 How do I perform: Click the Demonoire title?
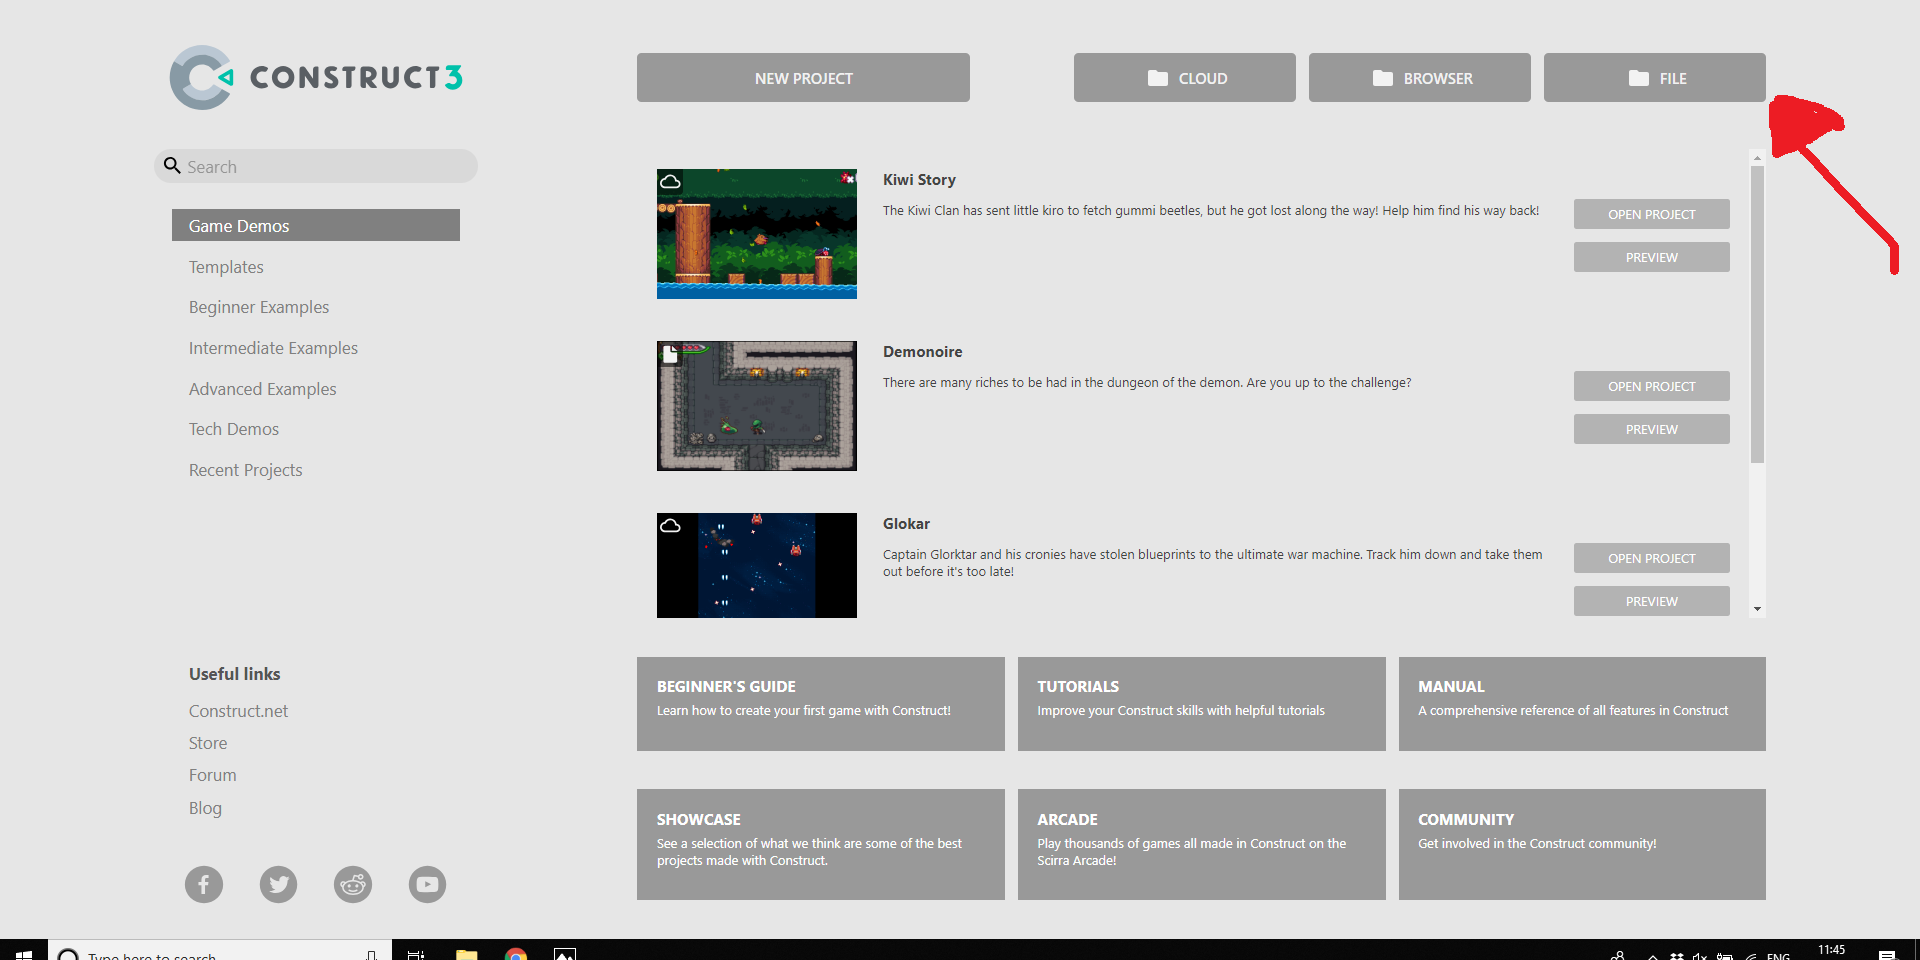pyautogui.click(x=922, y=352)
